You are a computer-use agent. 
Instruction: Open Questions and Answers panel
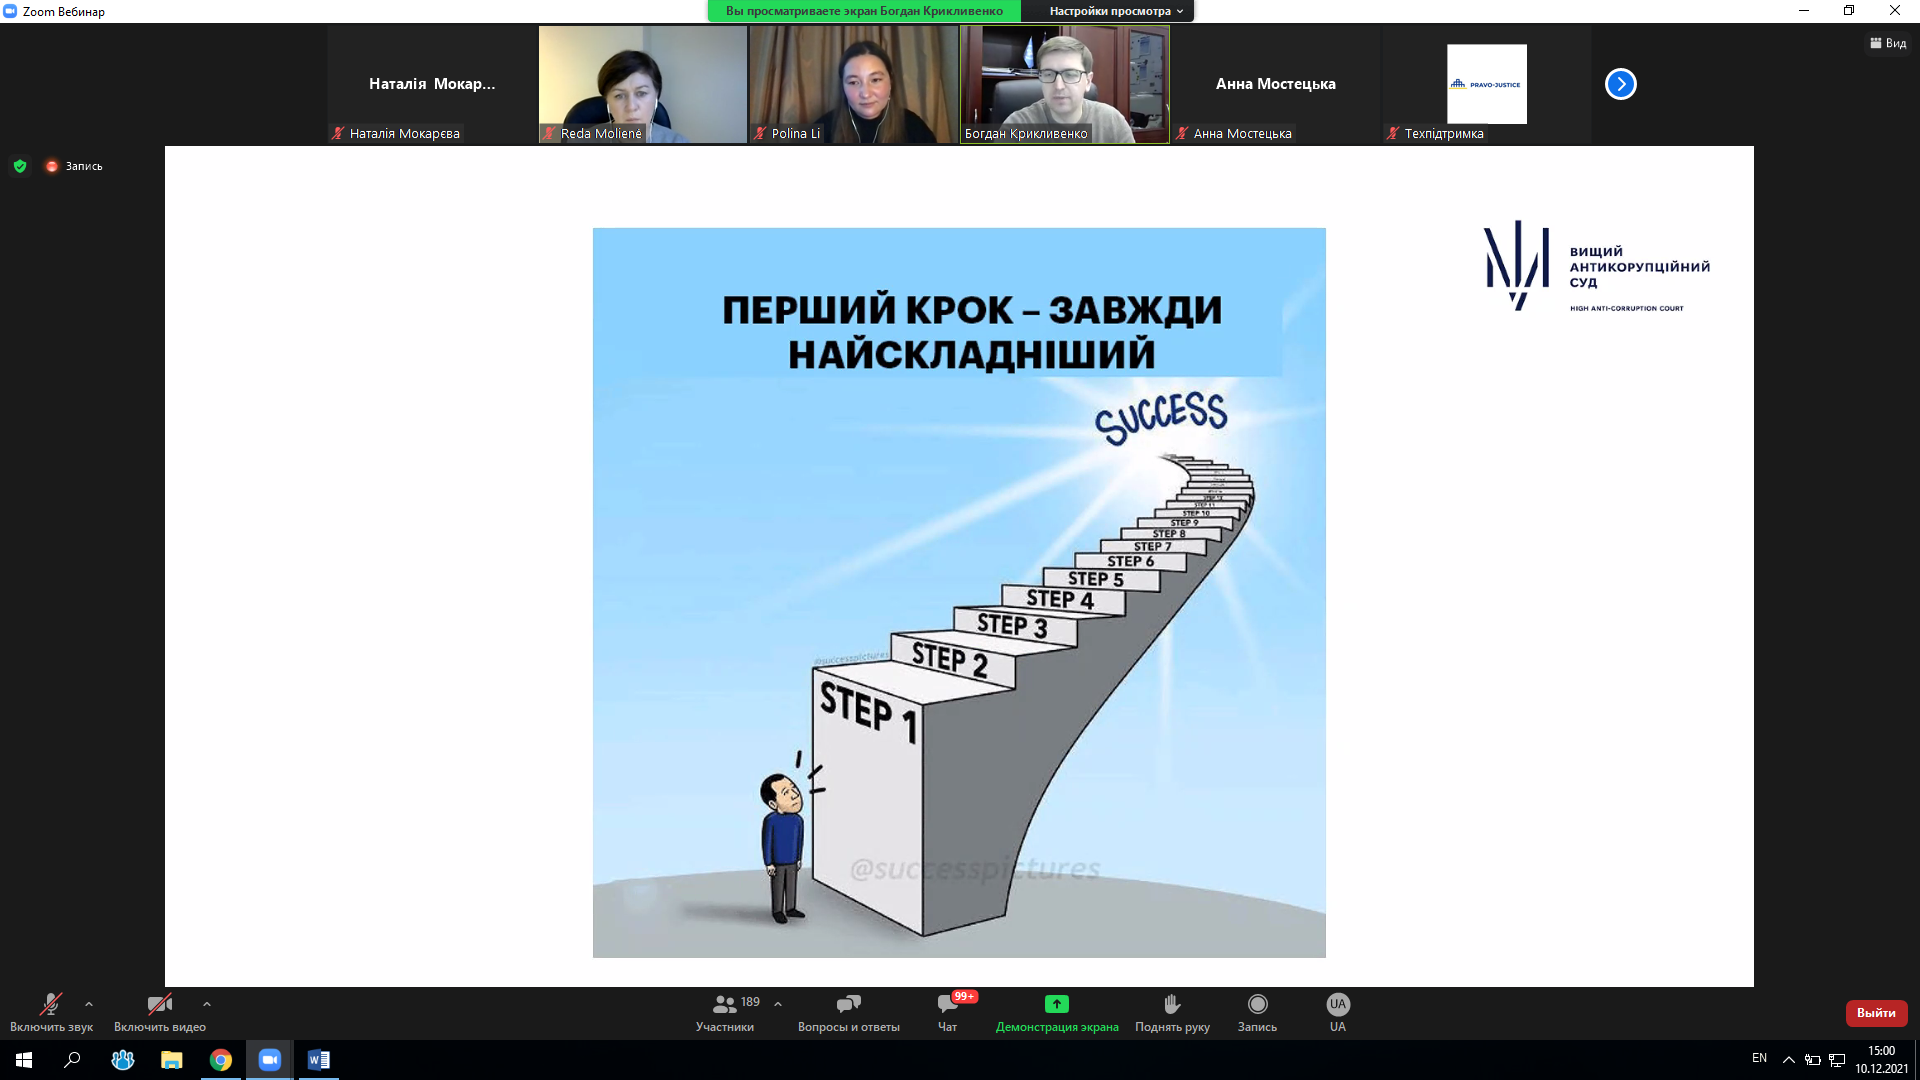click(x=848, y=1004)
